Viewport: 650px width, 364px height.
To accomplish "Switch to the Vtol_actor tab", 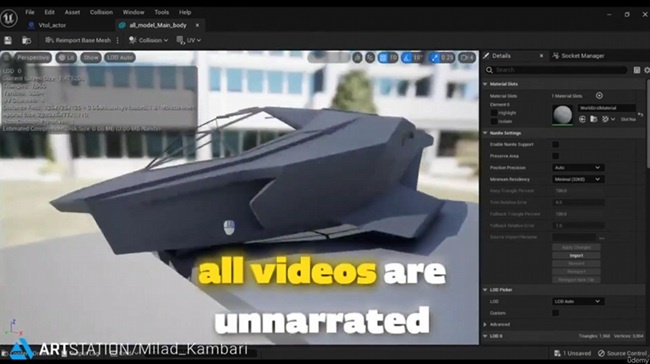I will coord(47,25).
